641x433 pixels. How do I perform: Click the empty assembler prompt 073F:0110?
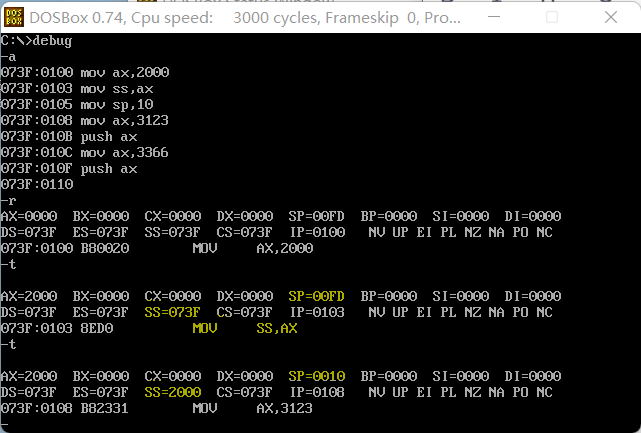[37, 184]
